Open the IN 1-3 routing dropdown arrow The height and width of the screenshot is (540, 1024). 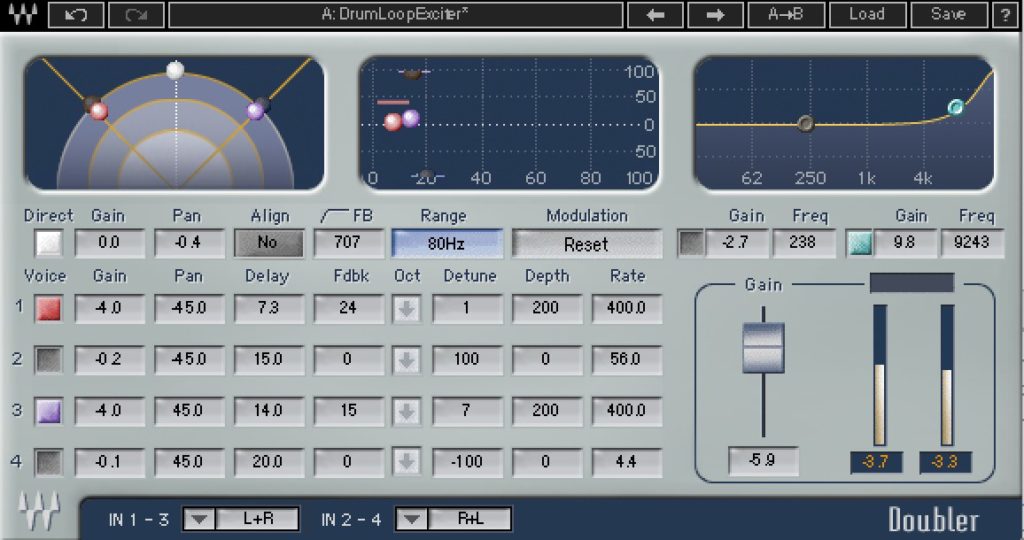point(199,520)
